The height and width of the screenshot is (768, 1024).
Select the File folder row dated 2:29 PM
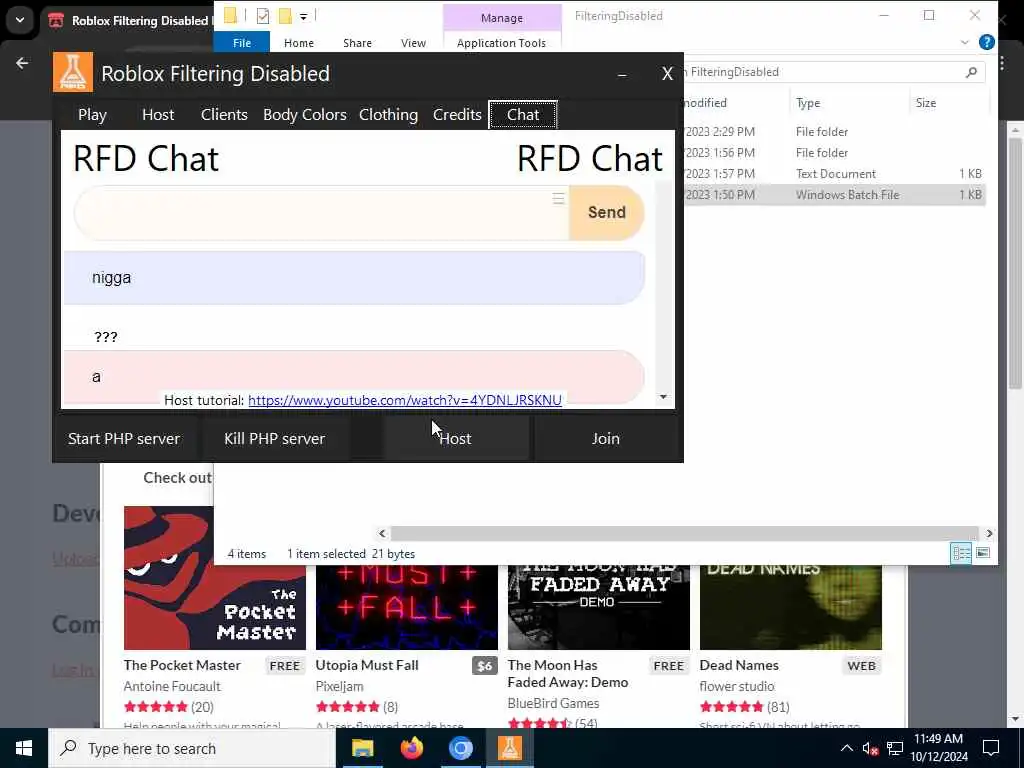833,132
